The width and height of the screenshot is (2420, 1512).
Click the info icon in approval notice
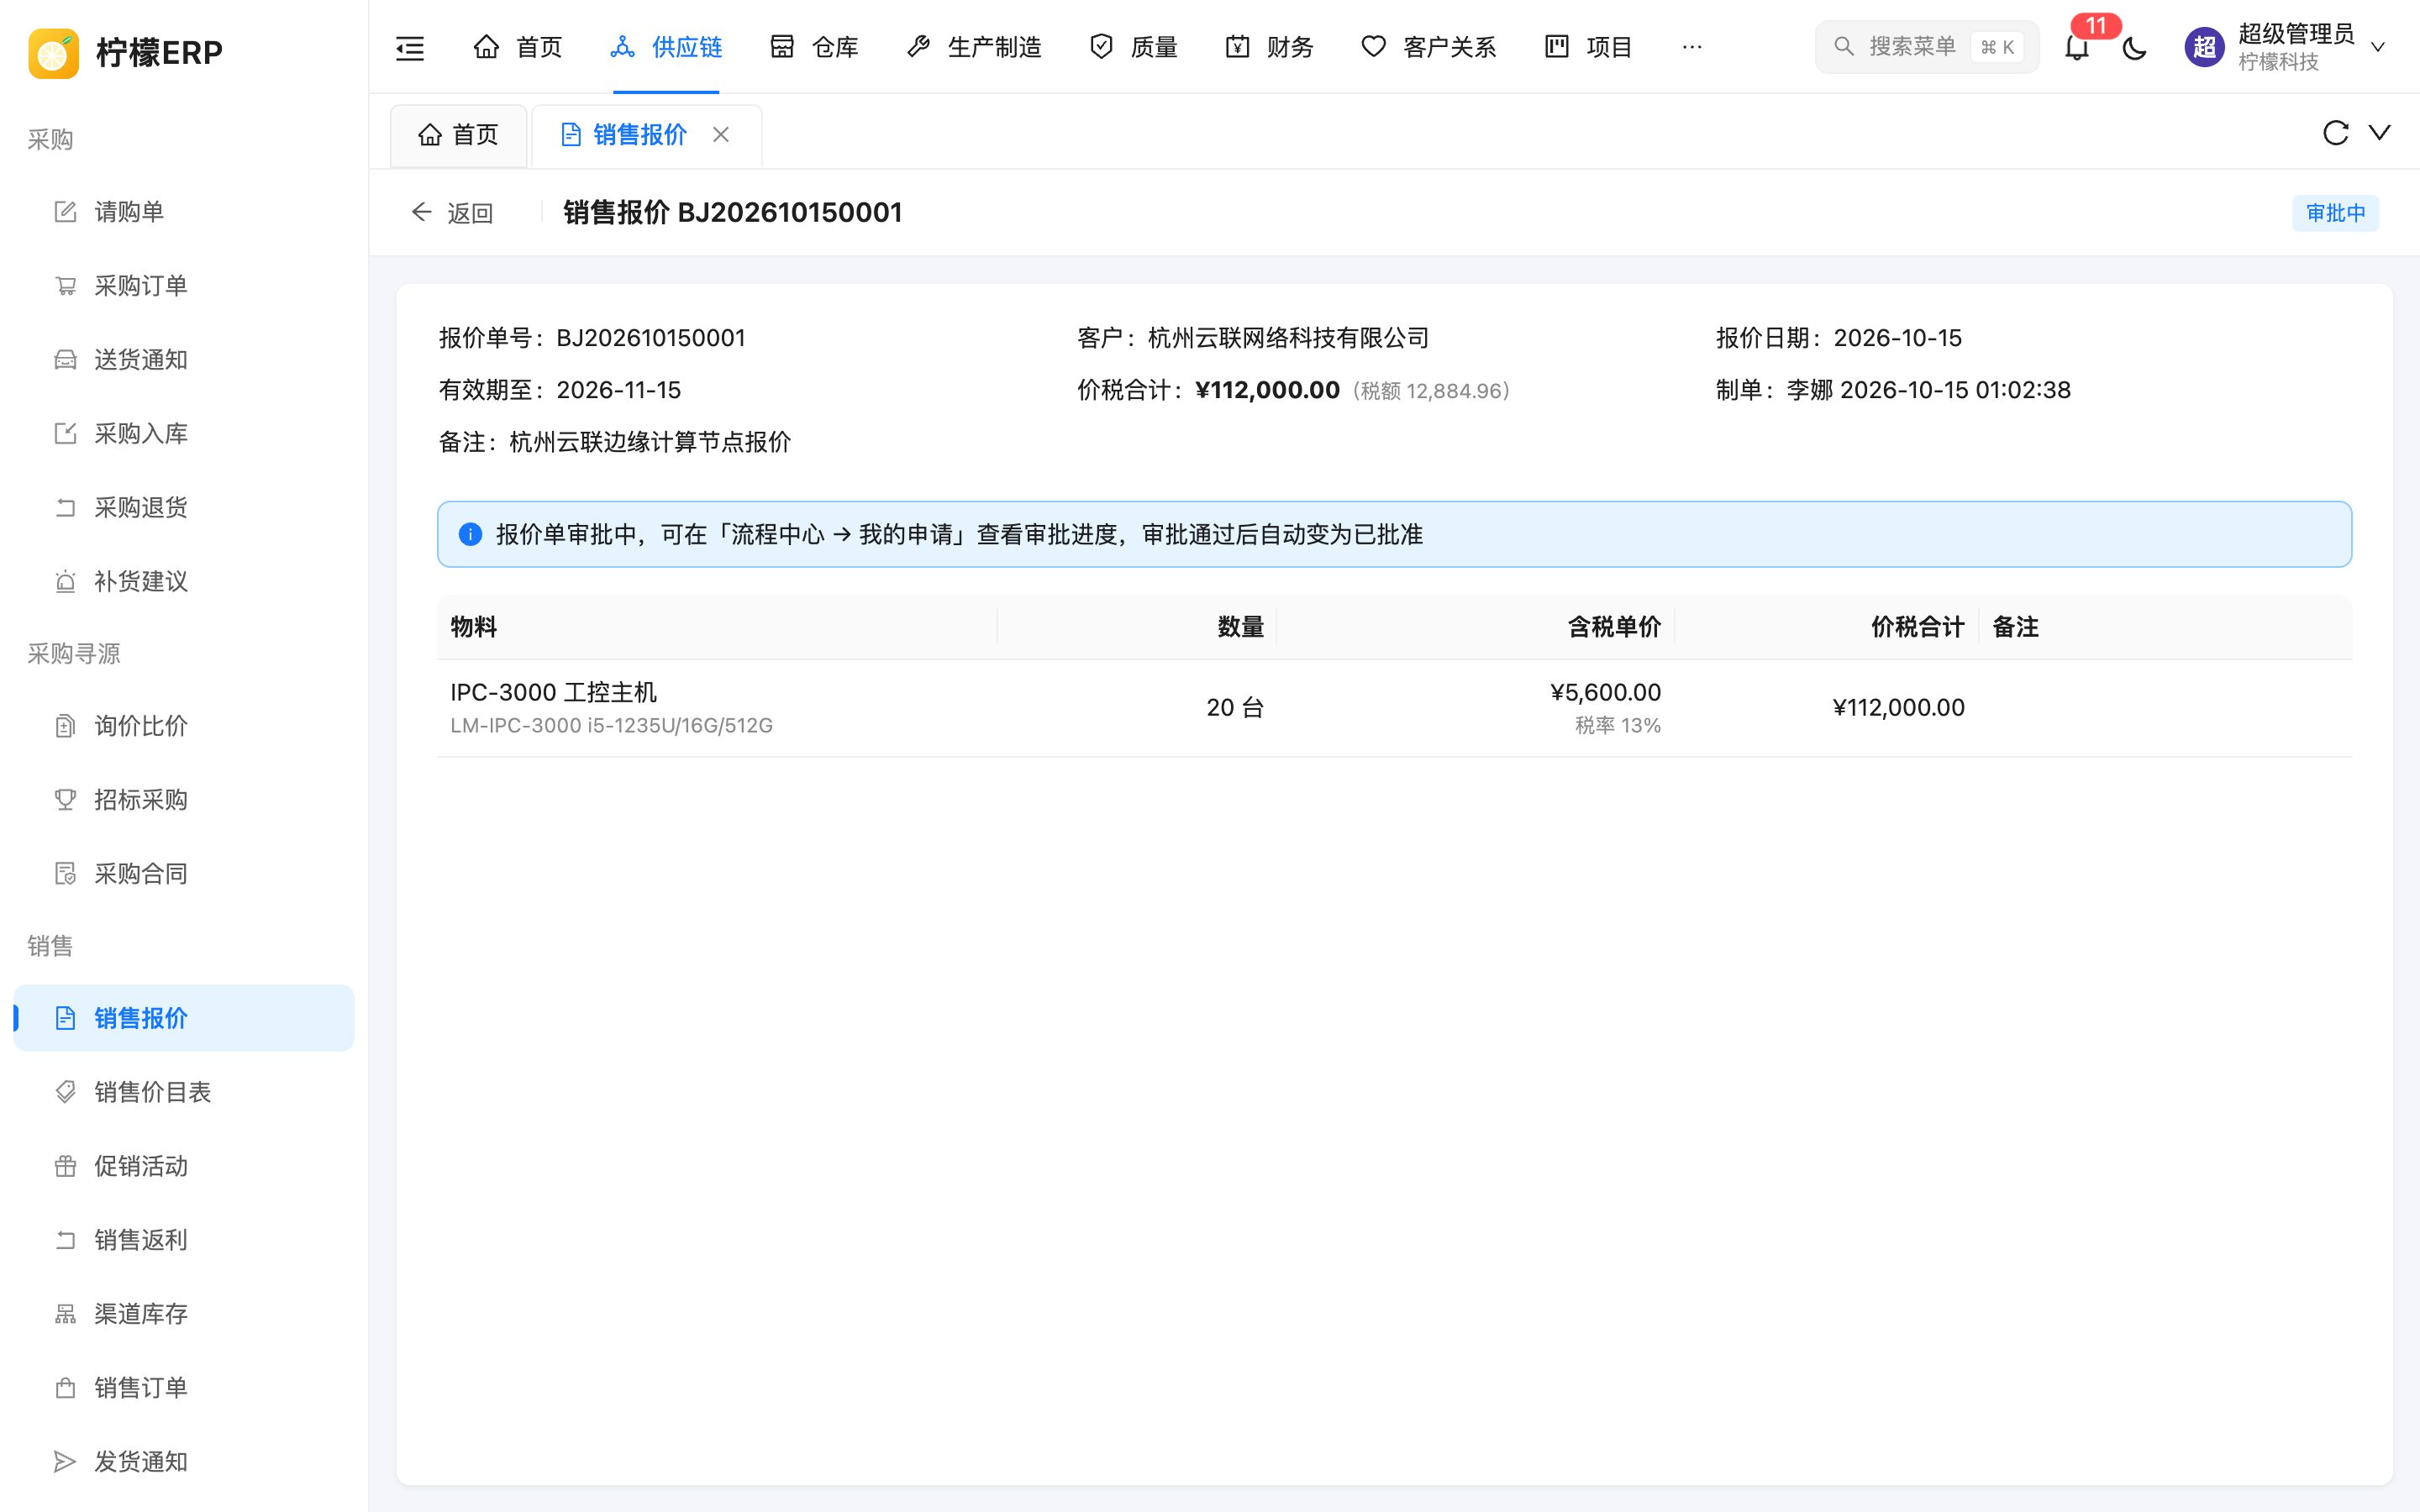[x=470, y=534]
